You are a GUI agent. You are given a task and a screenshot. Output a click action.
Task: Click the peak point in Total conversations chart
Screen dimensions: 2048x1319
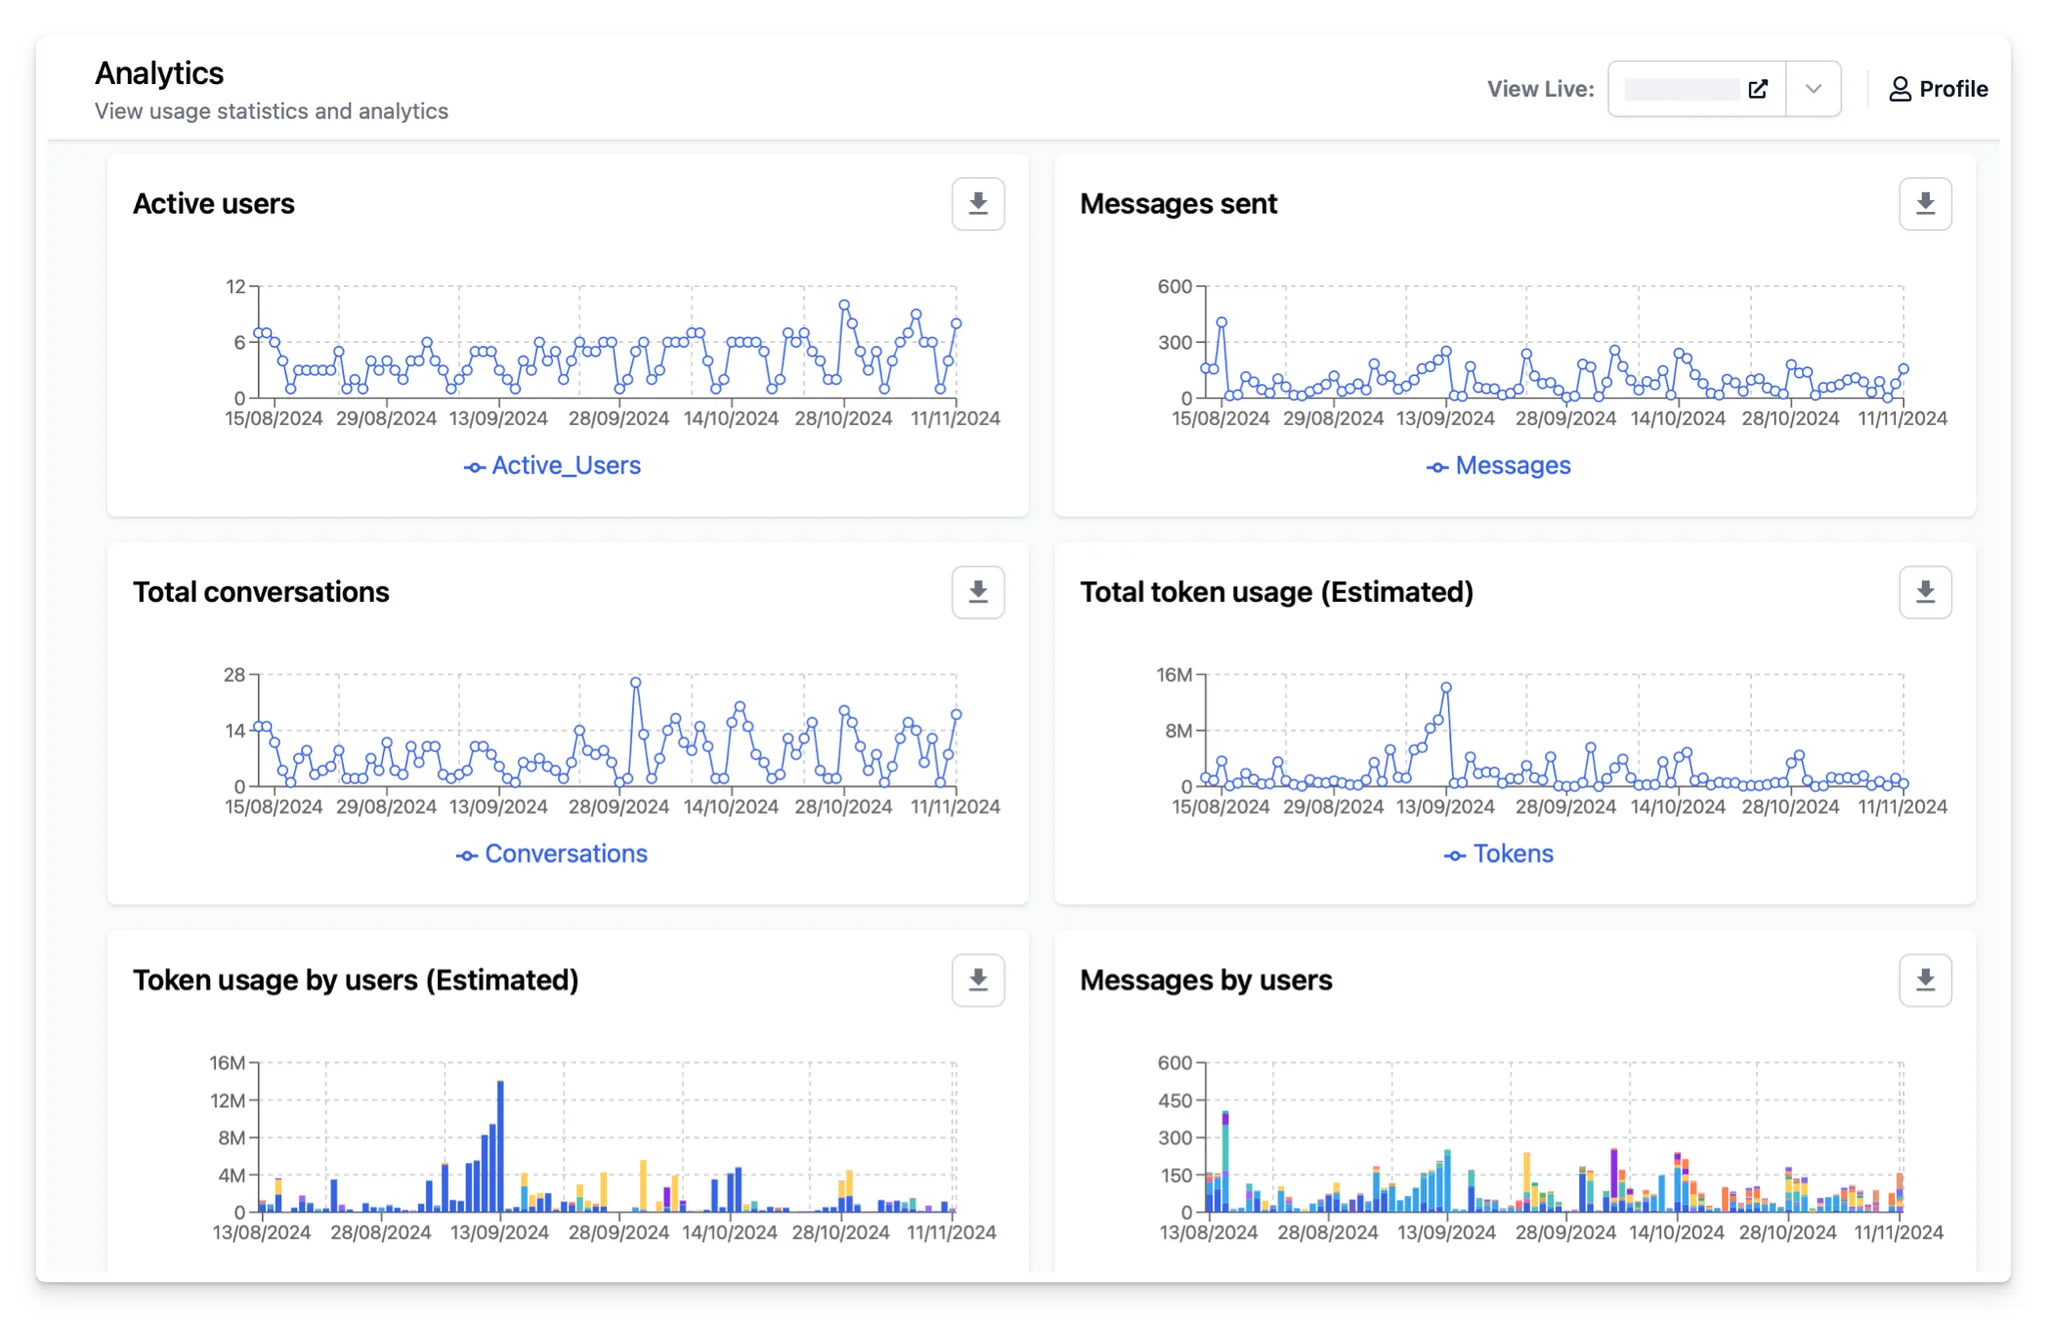(x=635, y=683)
